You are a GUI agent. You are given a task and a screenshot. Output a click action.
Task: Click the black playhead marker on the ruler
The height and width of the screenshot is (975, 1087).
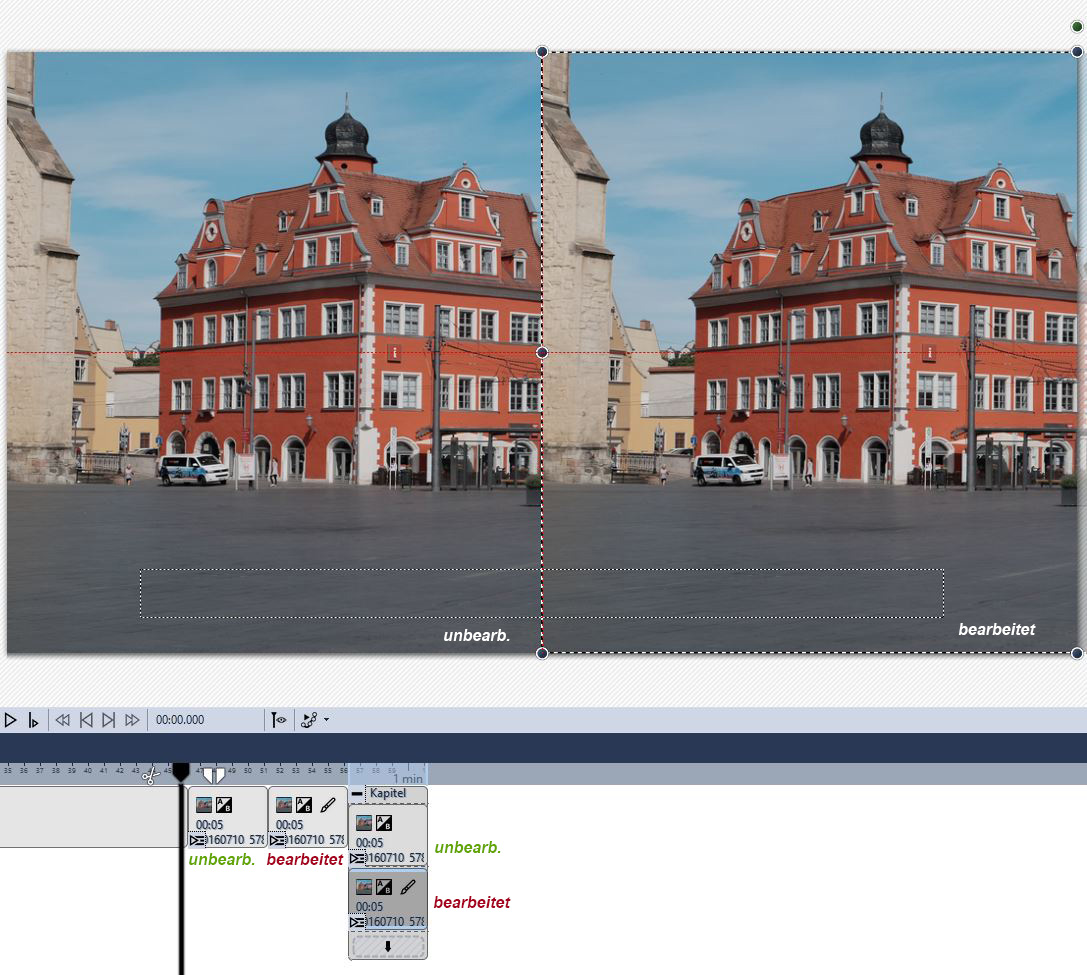tap(180, 771)
